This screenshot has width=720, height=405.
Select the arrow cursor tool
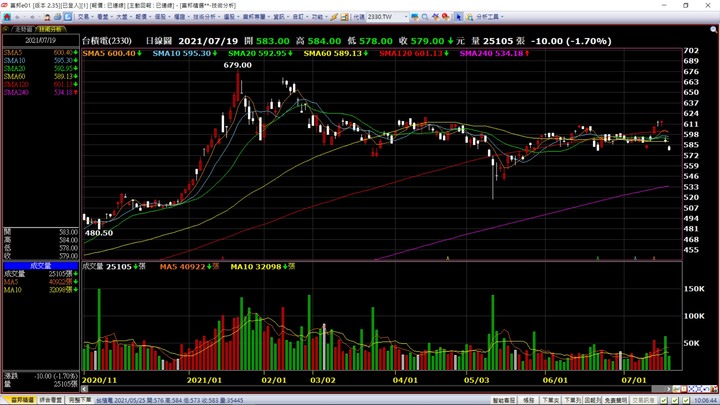458,17
